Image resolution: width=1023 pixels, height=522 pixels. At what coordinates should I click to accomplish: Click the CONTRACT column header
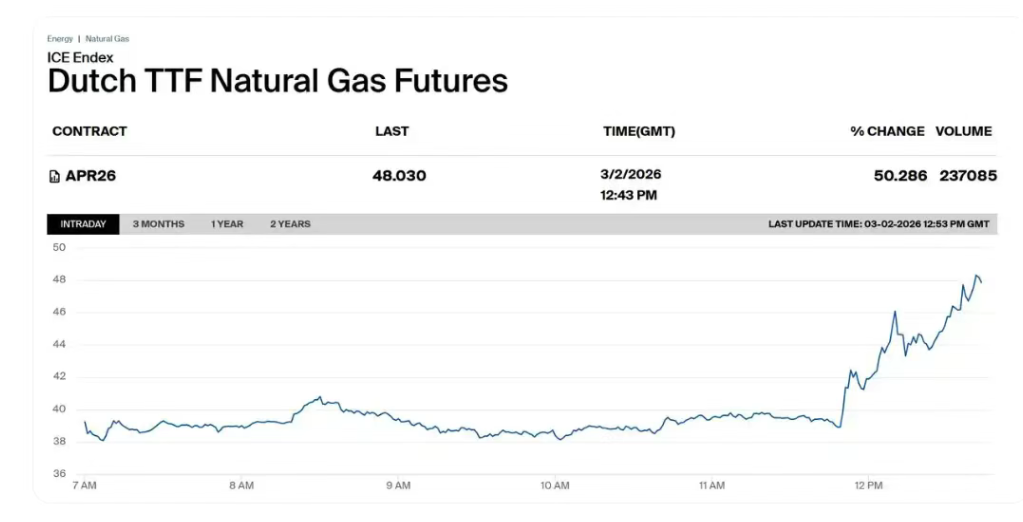coord(90,131)
